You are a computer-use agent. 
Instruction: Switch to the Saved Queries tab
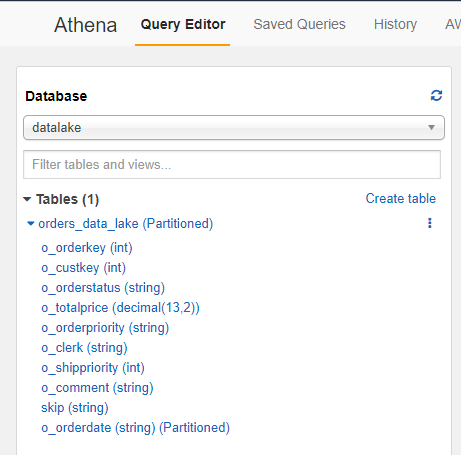pyautogui.click(x=299, y=24)
